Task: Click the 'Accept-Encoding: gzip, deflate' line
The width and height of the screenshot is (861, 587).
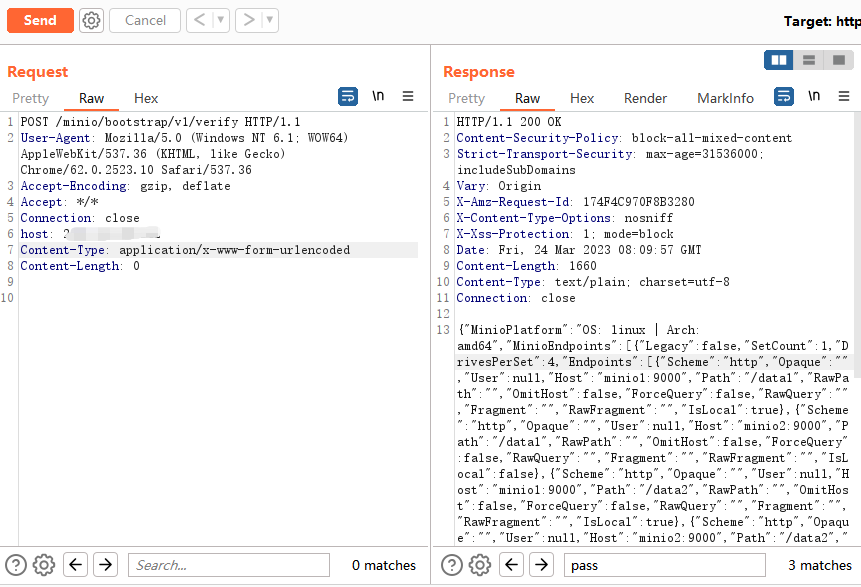Action: (126, 186)
